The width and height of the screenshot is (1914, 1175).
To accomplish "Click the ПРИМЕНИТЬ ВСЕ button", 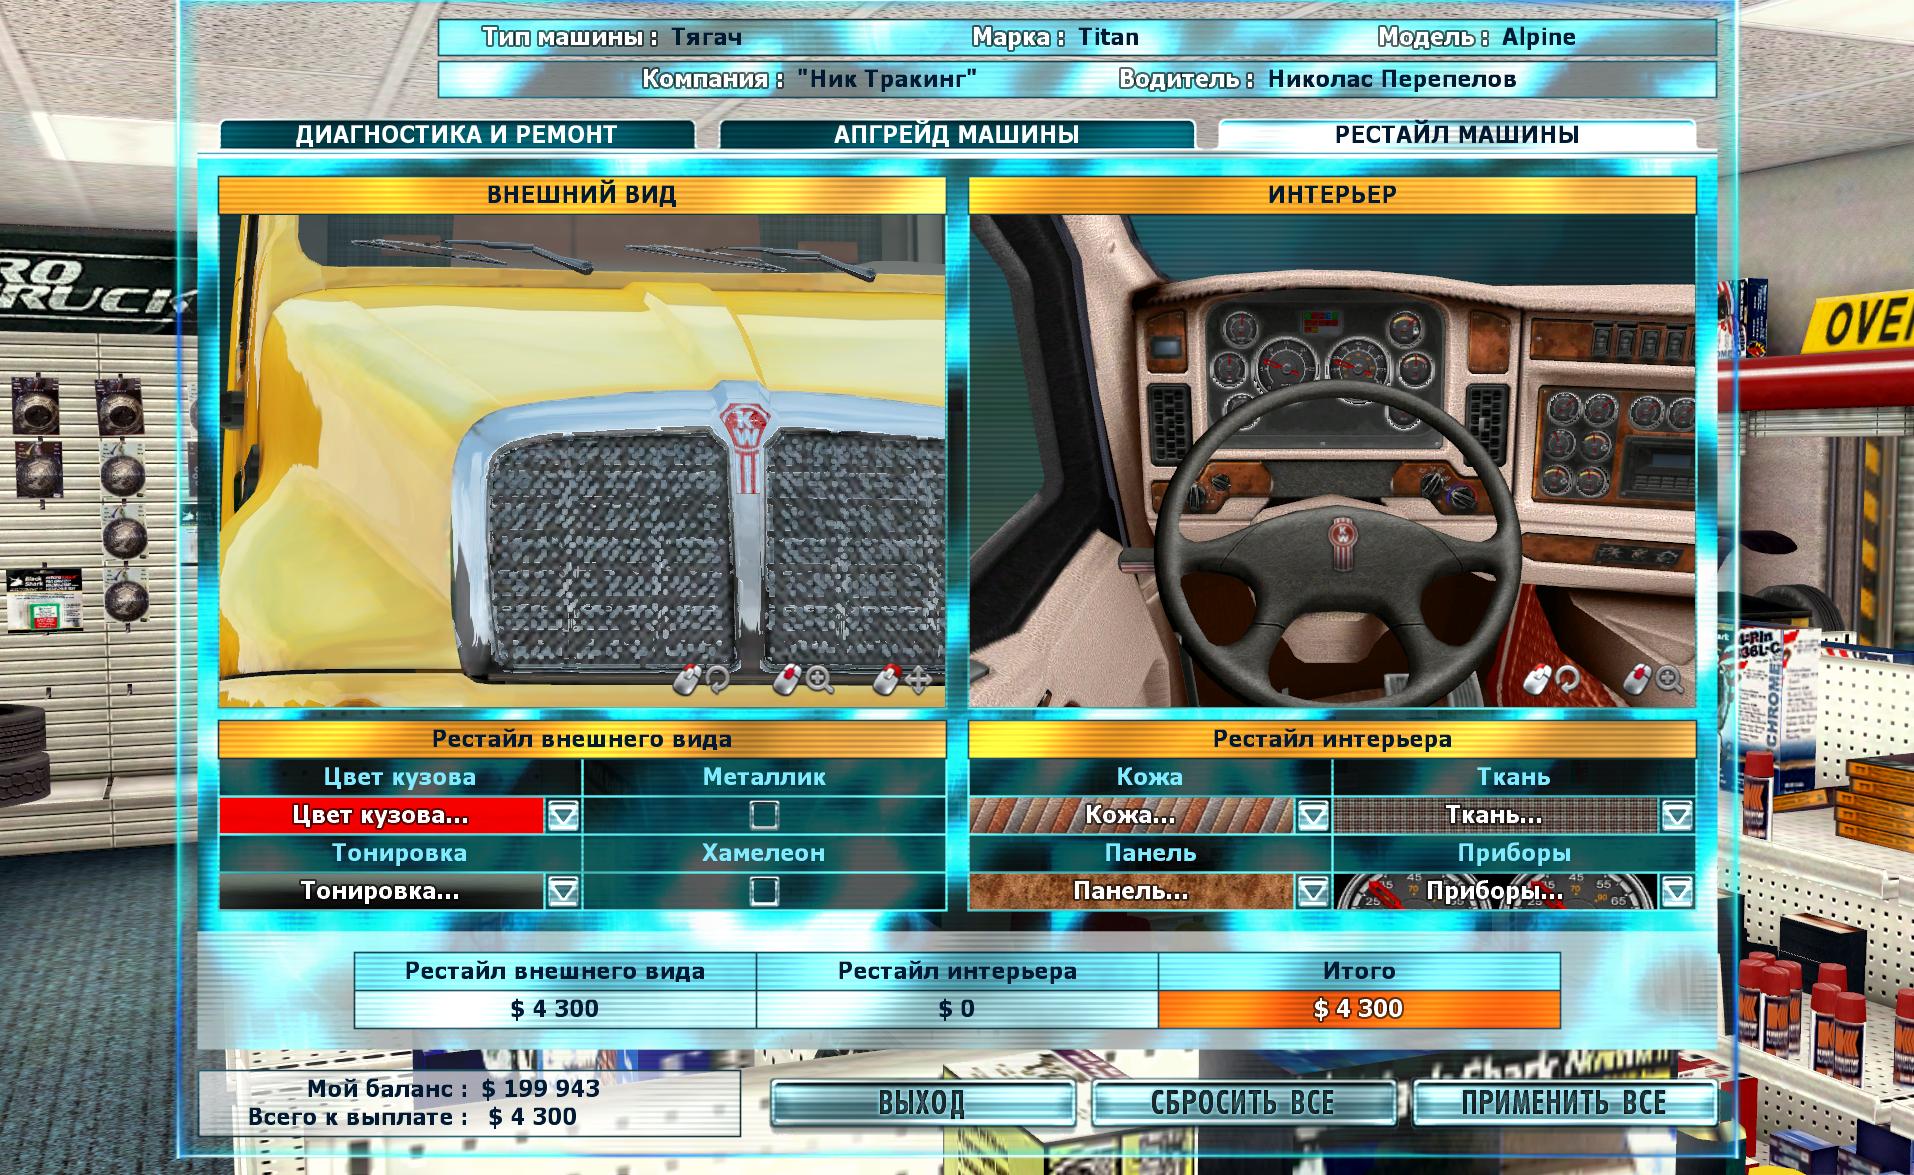I will point(1564,1103).
